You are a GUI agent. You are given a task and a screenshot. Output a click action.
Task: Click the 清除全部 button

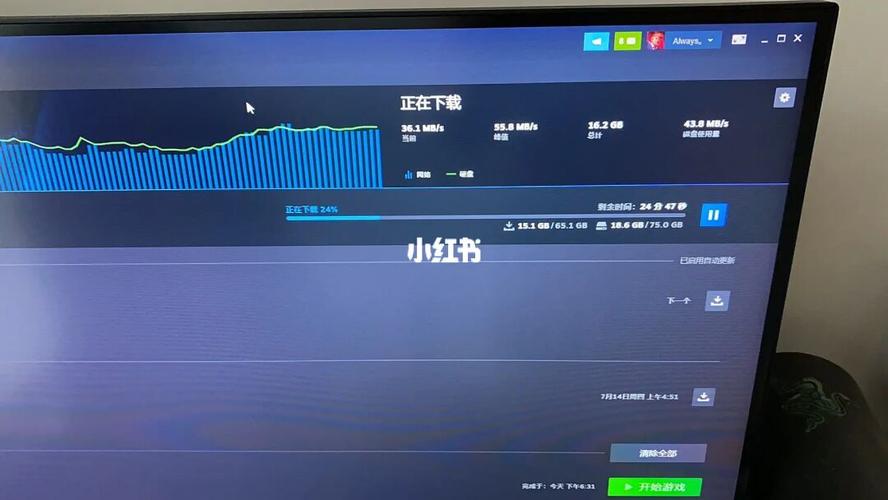[658, 453]
